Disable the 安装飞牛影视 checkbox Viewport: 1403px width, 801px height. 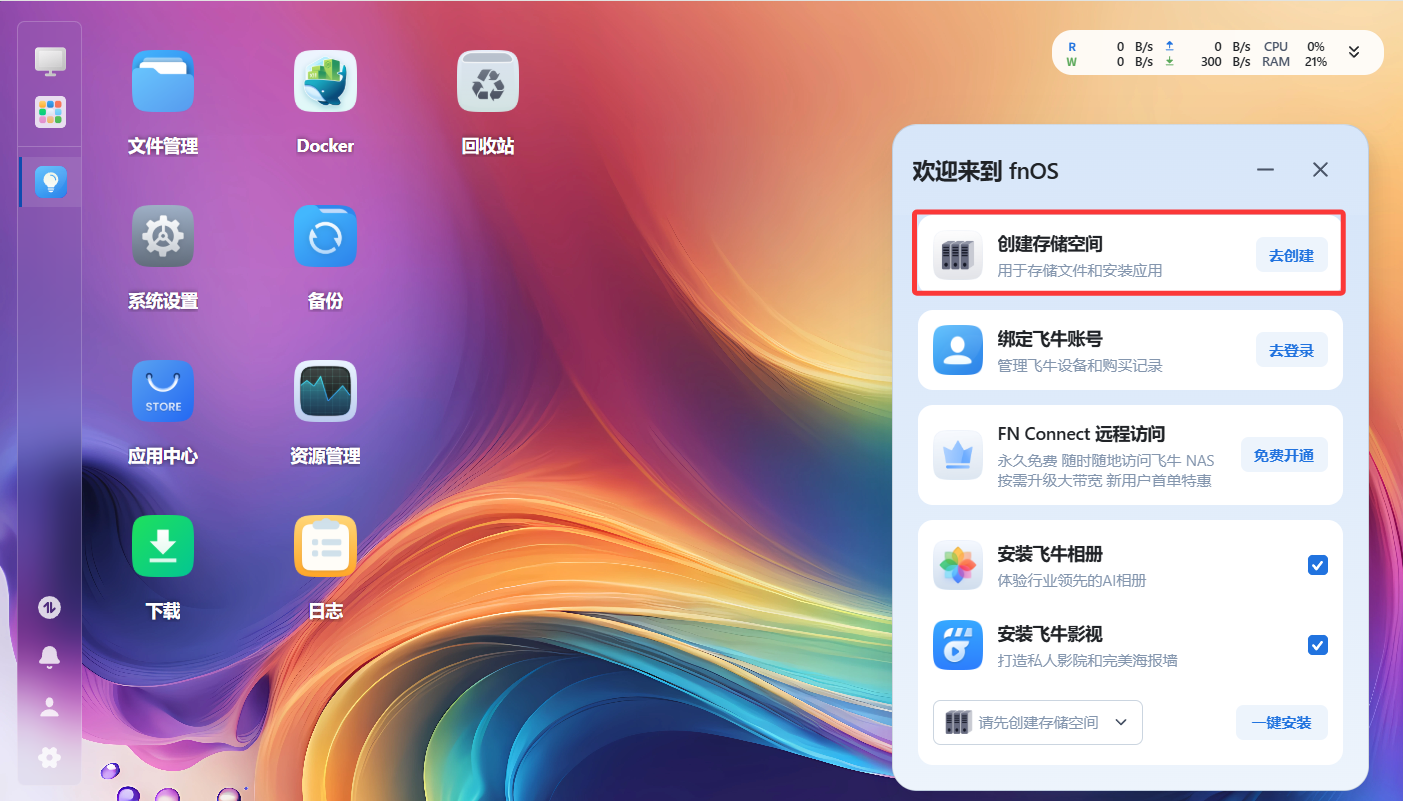point(1317,645)
